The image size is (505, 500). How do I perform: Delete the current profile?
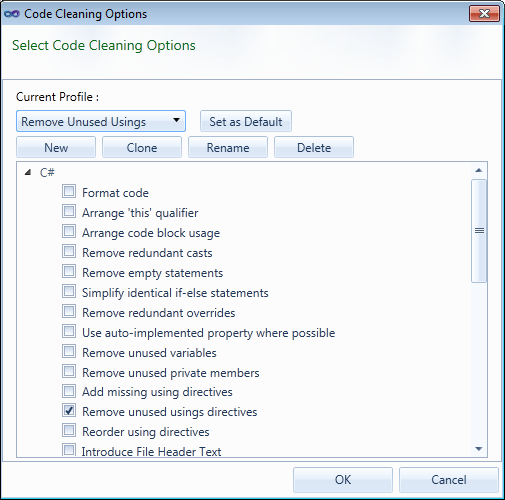tap(314, 147)
